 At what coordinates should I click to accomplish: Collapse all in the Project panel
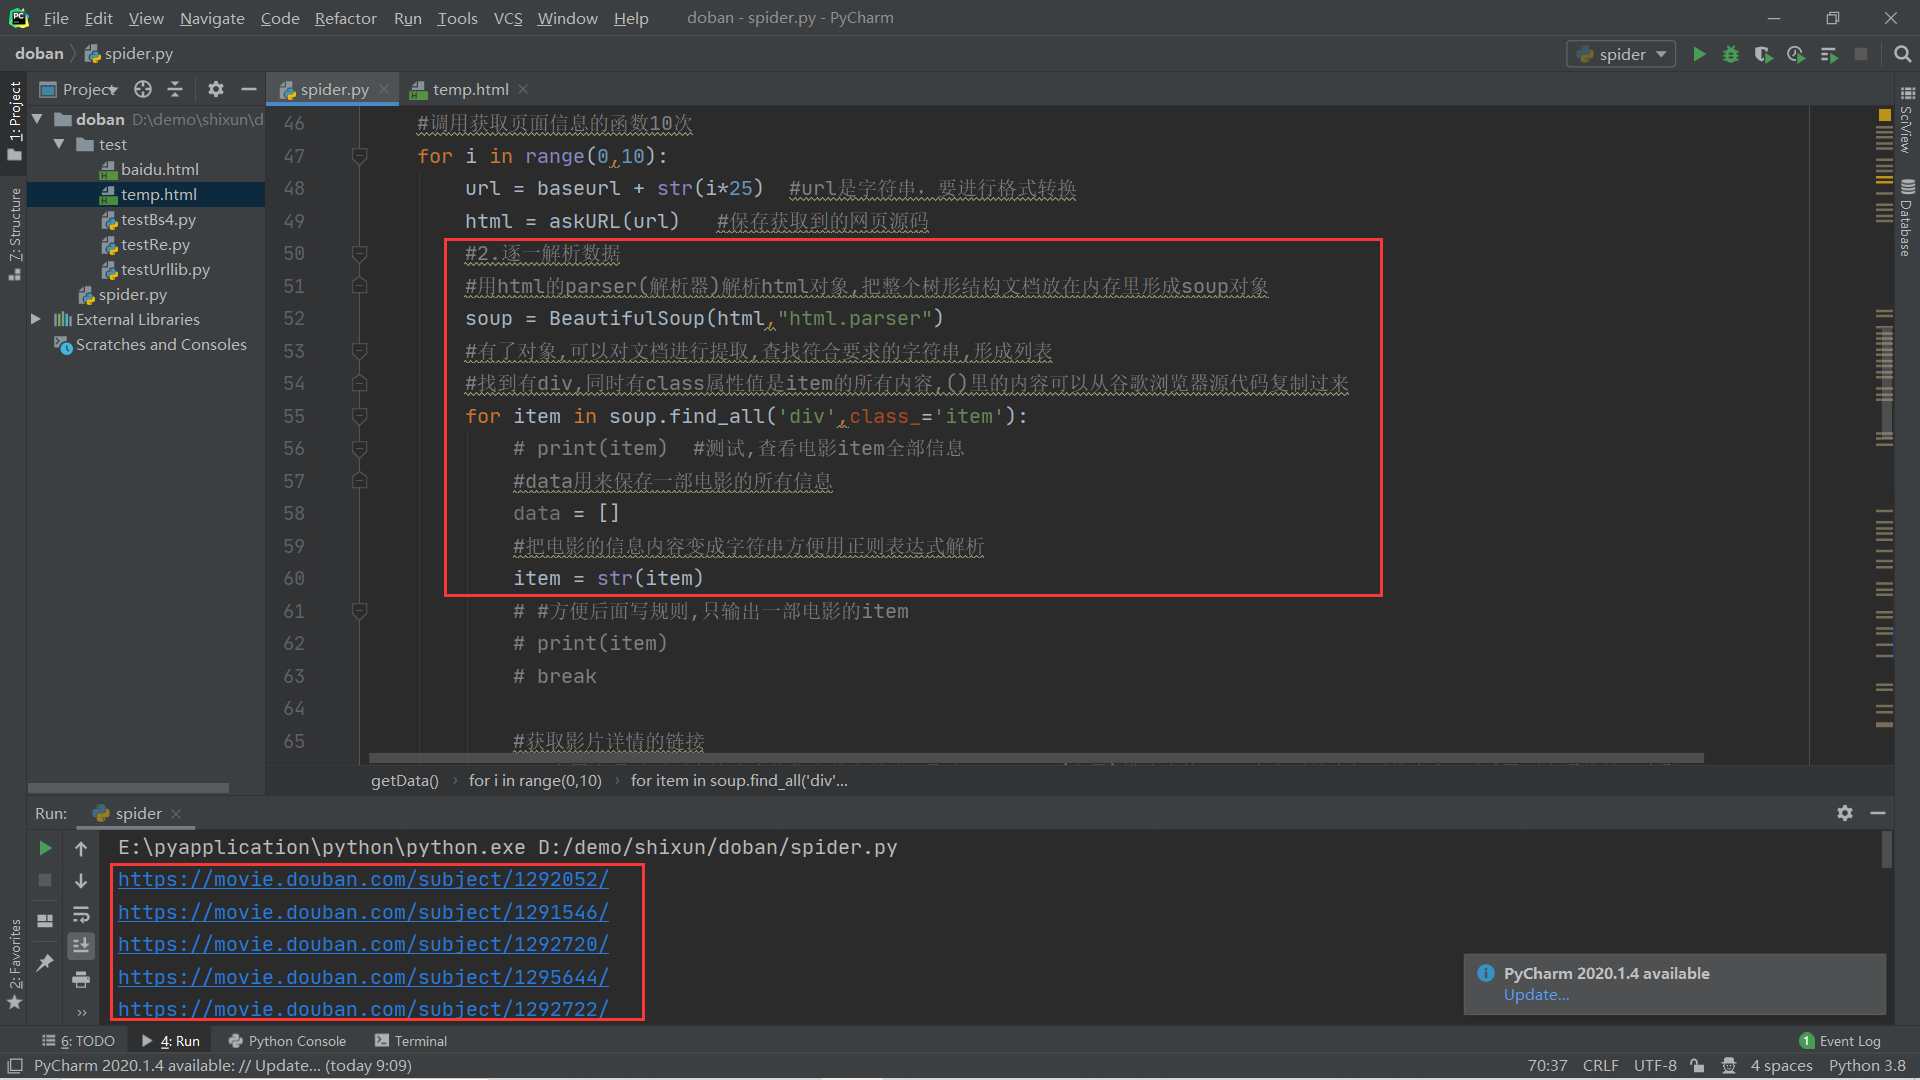(x=175, y=89)
